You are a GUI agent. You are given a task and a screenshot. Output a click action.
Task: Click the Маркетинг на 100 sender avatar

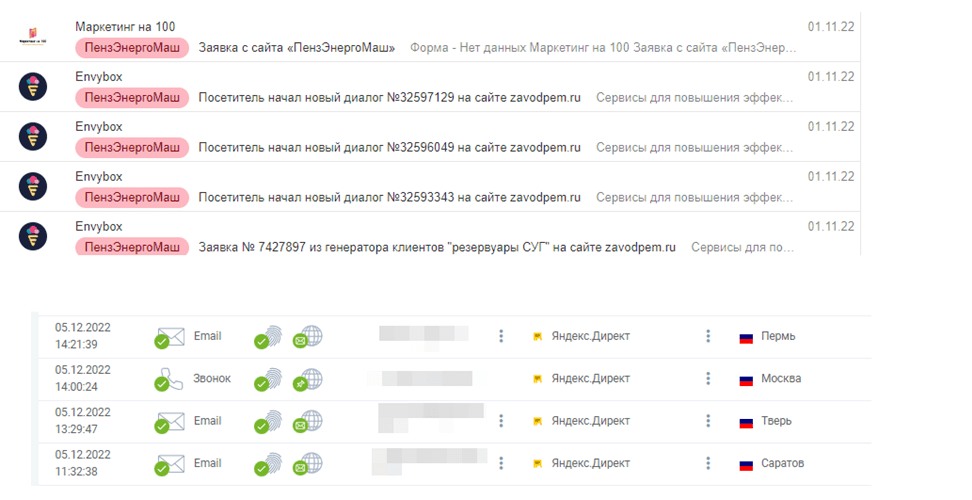point(33,37)
